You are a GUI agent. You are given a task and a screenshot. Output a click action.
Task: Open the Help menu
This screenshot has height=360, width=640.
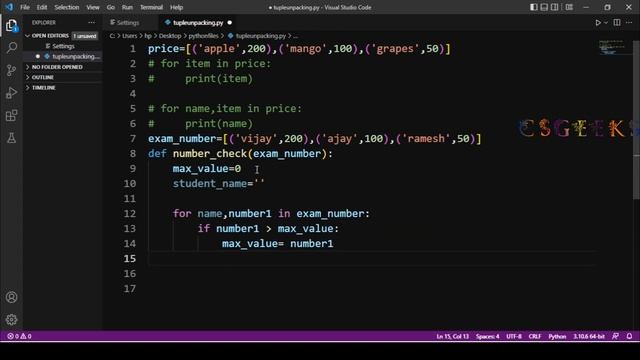(176, 7)
